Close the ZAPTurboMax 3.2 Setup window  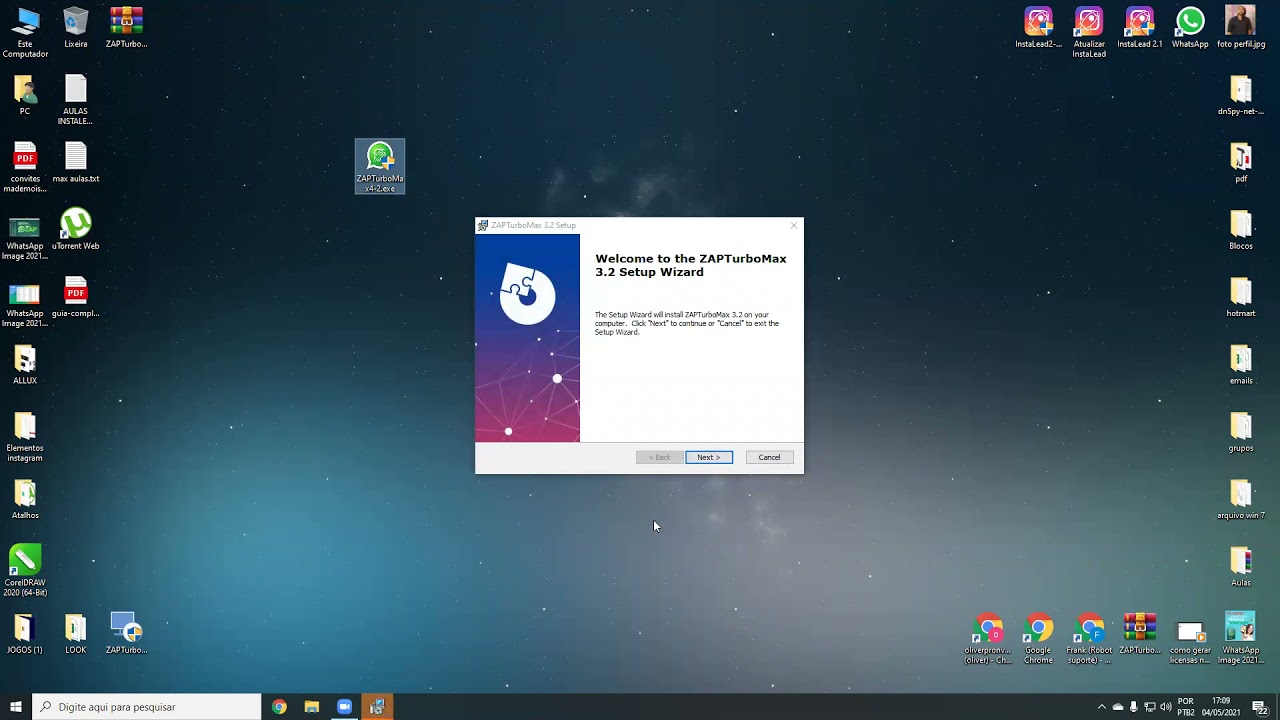pos(794,225)
